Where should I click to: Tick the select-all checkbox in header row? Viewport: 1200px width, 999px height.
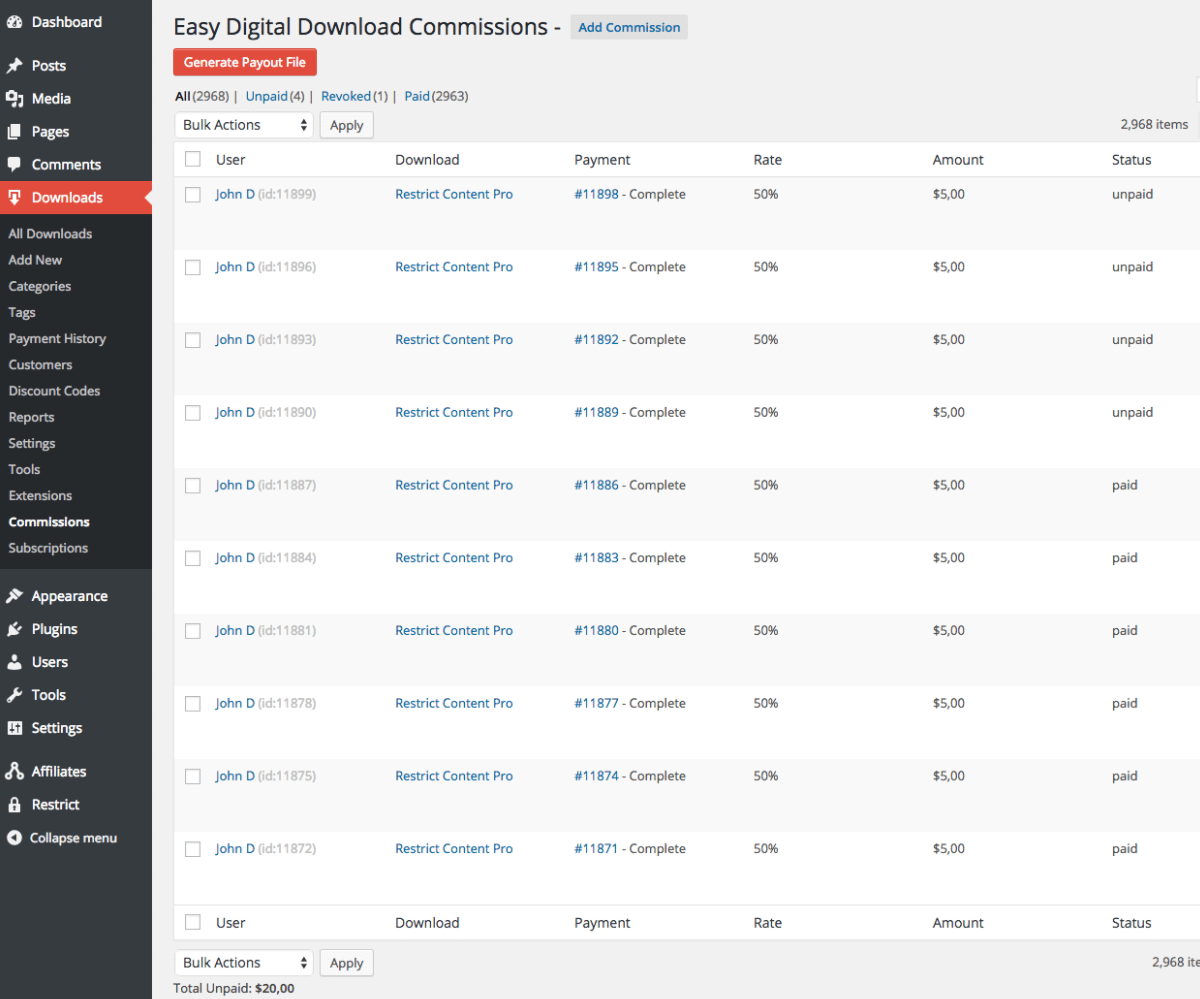(193, 159)
